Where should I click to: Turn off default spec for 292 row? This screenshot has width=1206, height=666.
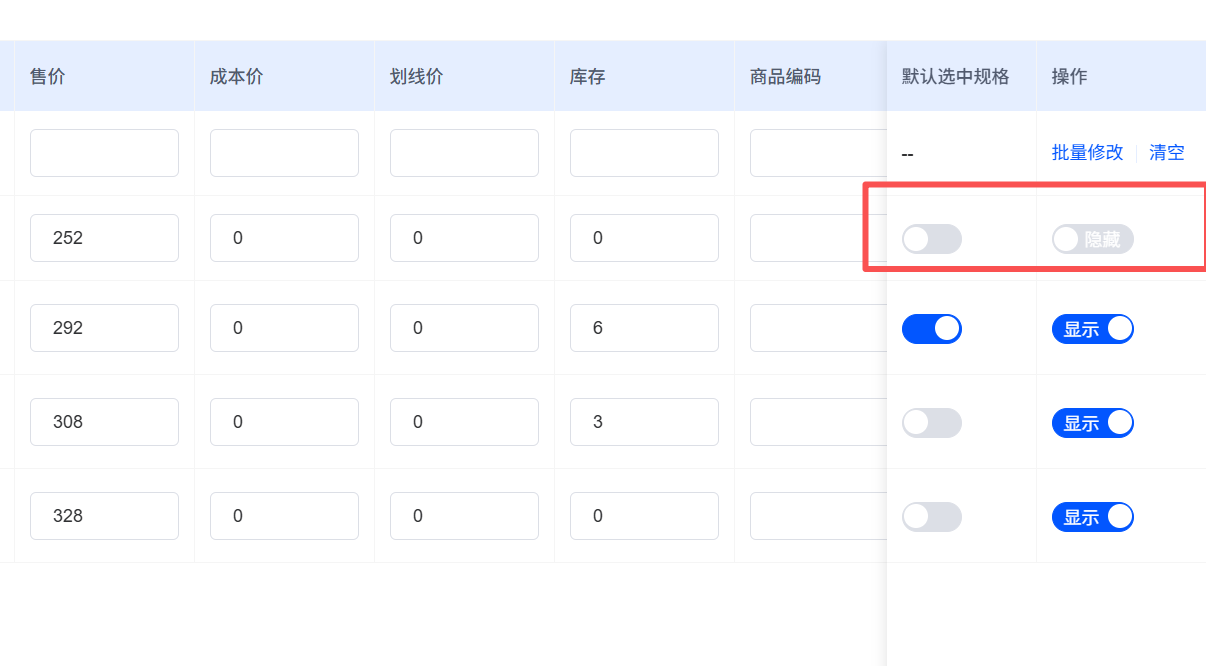(x=931, y=329)
